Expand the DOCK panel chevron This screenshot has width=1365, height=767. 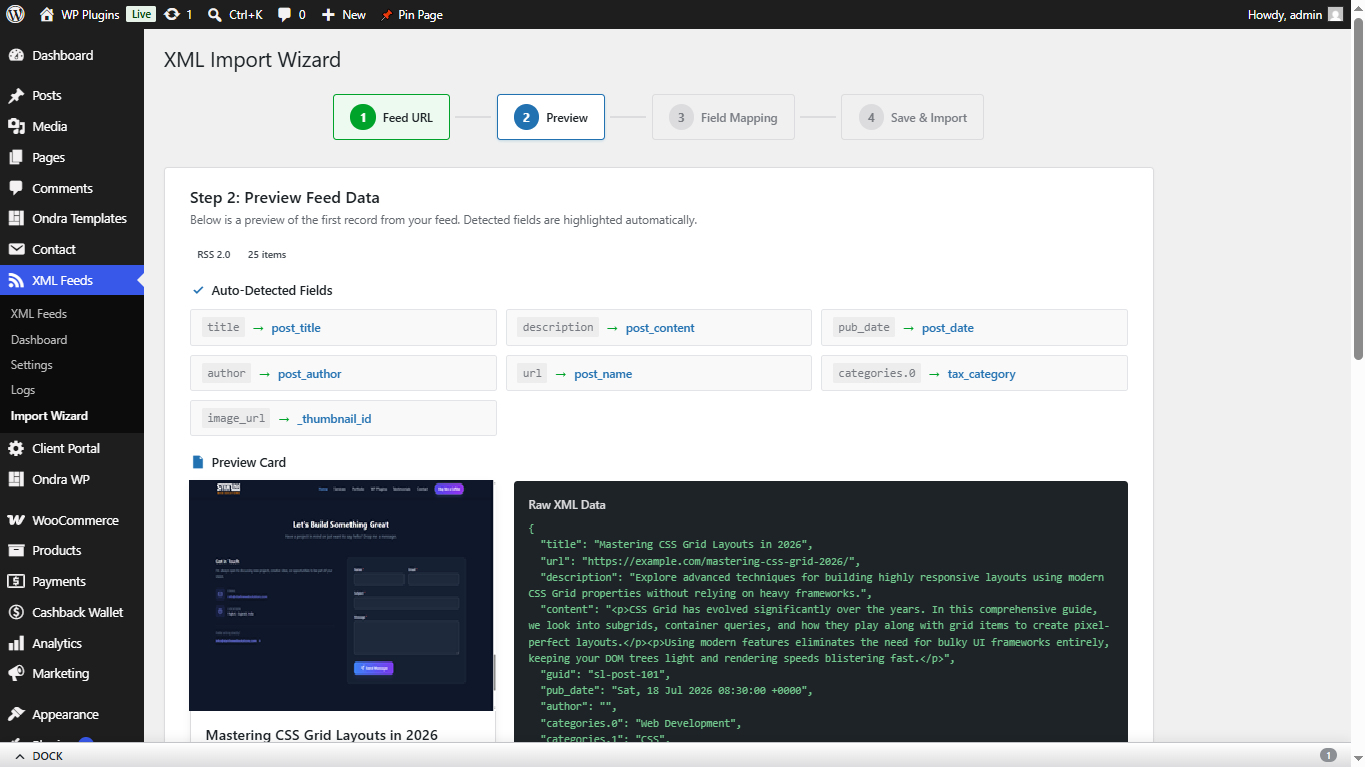pos(19,756)
